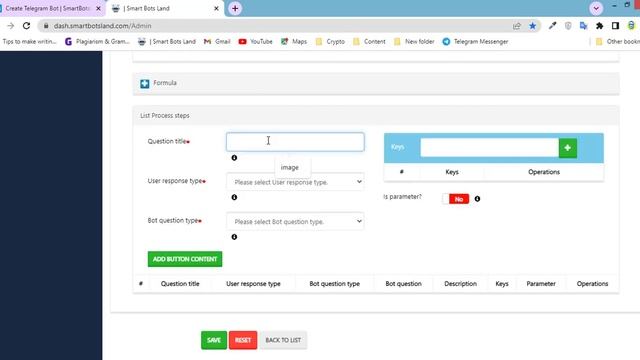The width and height of the screenshot is (640, 360).
Task: Toggle the Is parameter No switch
Action: point(456,199)
